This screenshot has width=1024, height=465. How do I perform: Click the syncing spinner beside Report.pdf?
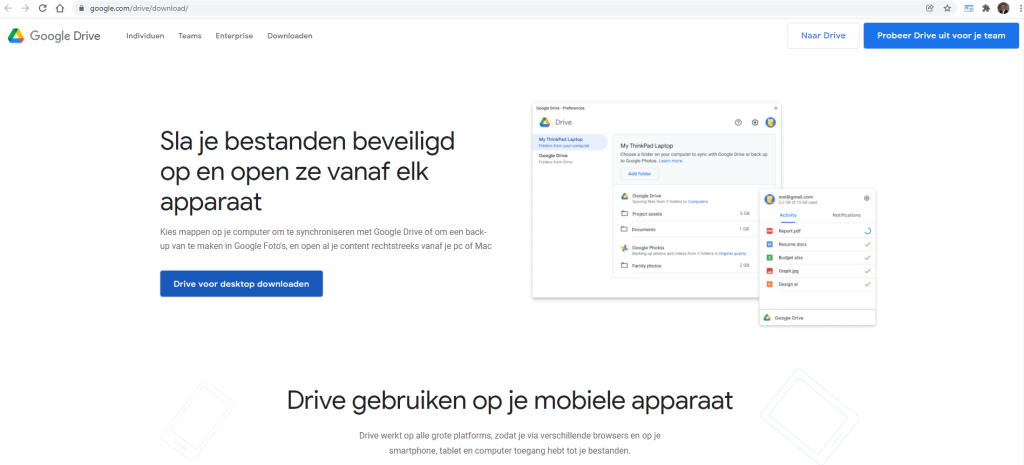click(867, 231)
